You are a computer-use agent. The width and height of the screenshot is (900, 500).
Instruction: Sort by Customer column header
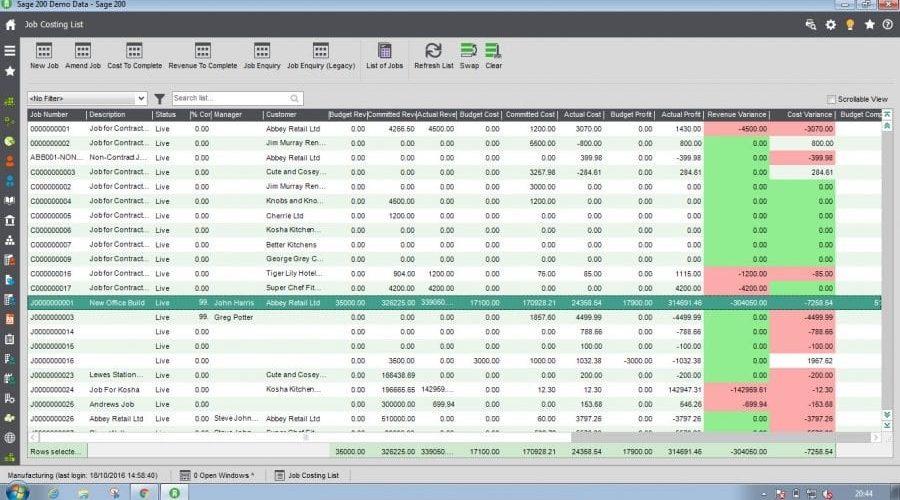(x=295, y=115)
